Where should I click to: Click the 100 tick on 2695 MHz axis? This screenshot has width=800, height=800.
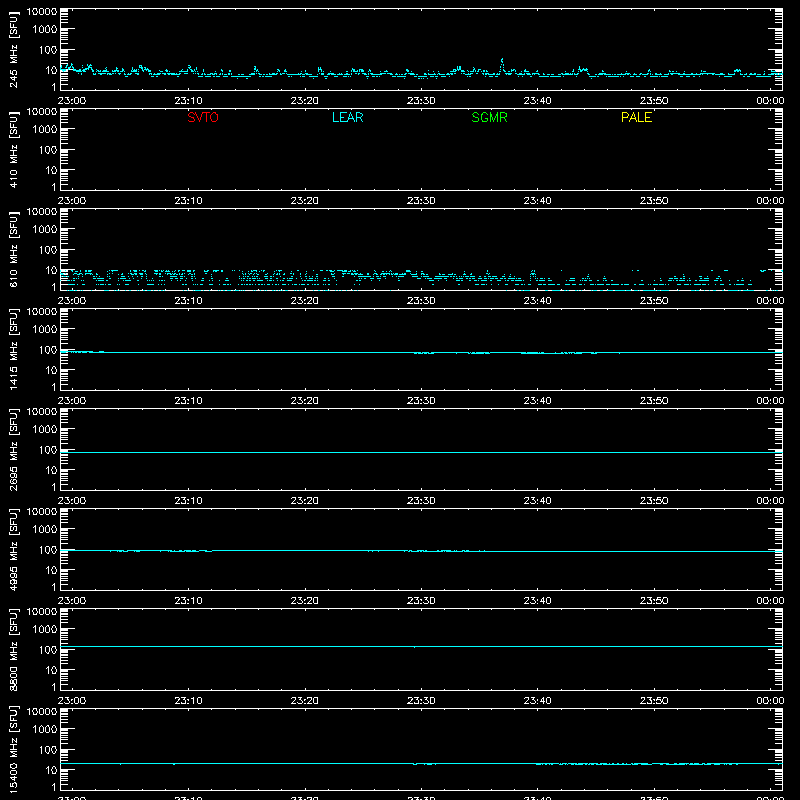[x=48, y=450]
